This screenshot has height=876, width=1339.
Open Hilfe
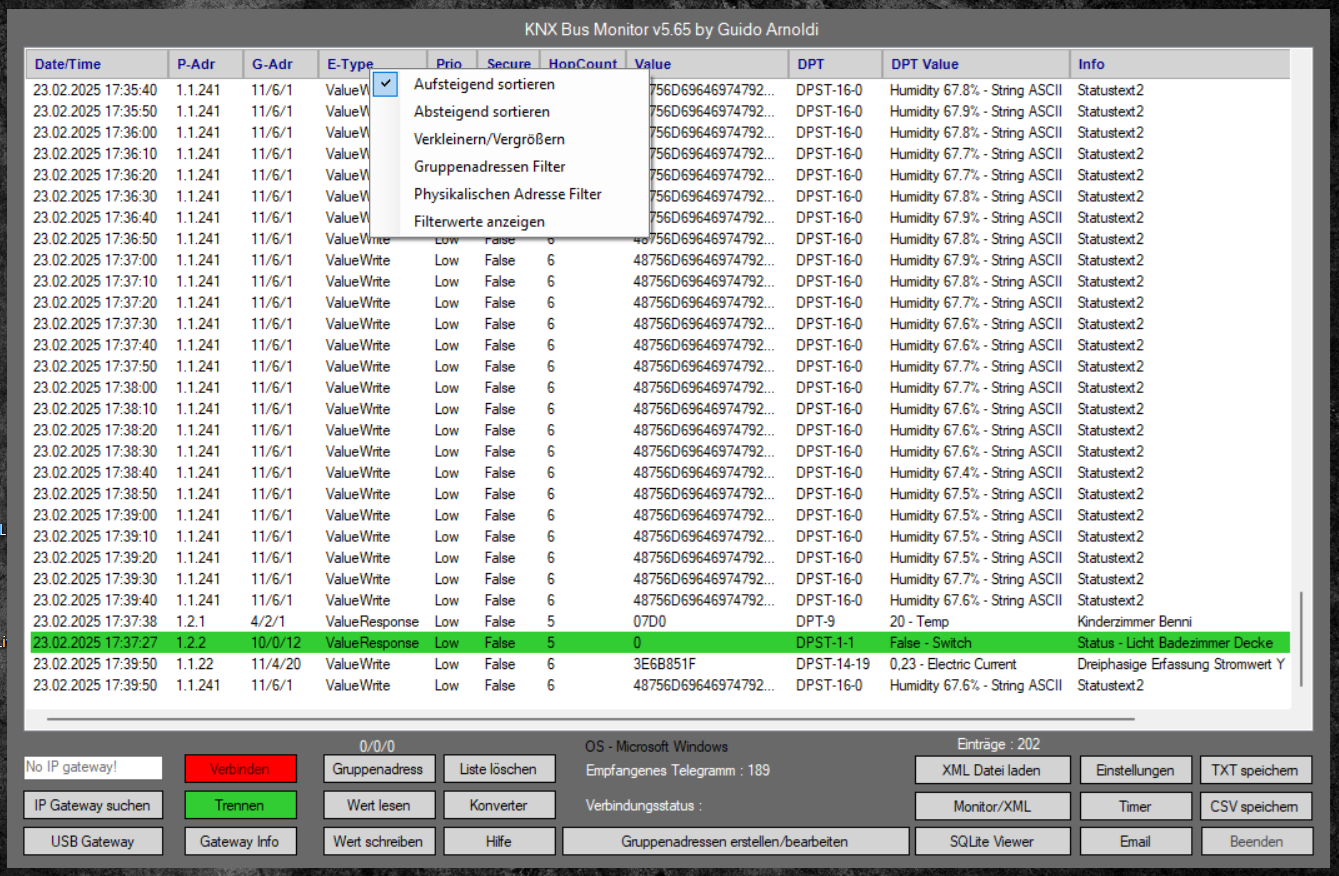pyautogui.click(x=499, y=841)
